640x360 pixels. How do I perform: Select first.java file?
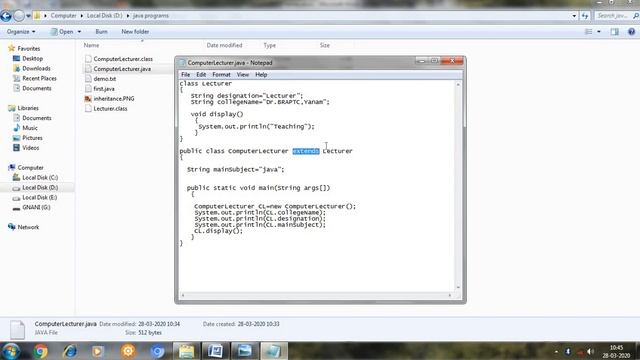tap(100, 89)
